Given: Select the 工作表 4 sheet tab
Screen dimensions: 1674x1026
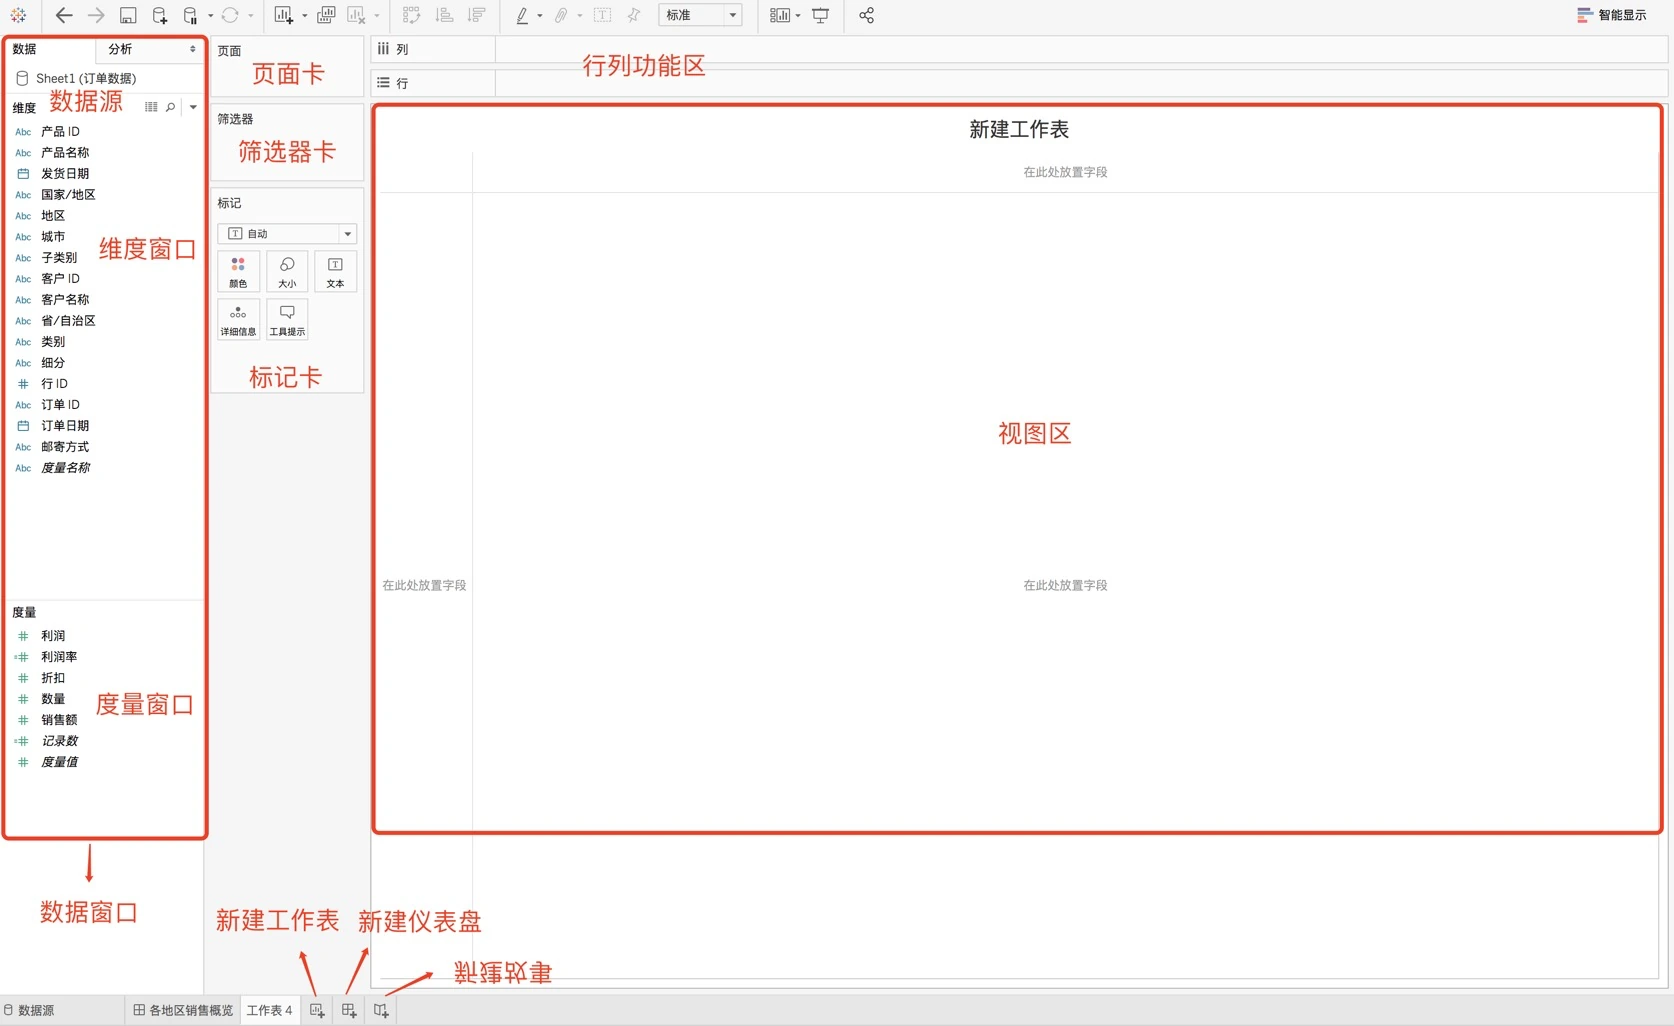Looking at the screenshot, I should point(270,1010).
